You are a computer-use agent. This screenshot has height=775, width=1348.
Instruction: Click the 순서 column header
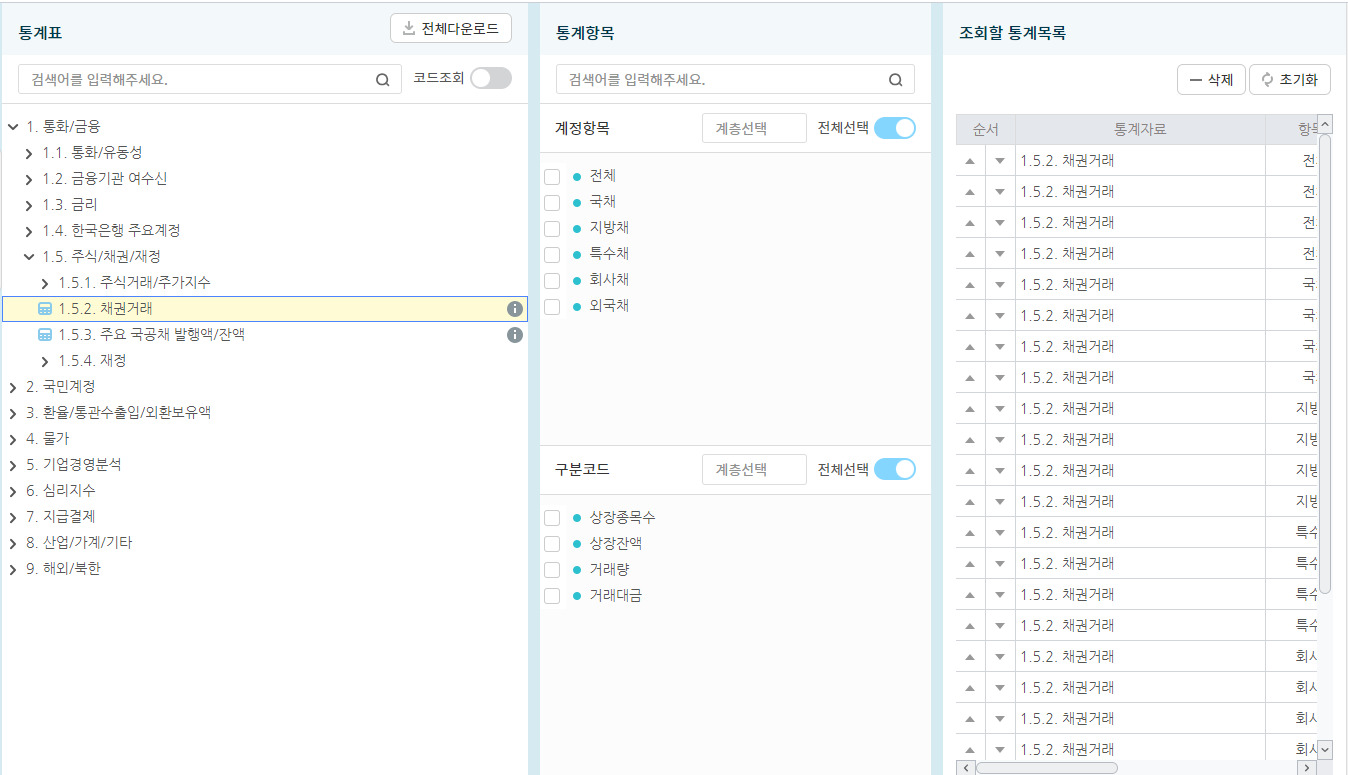click(x=986, y=129)
